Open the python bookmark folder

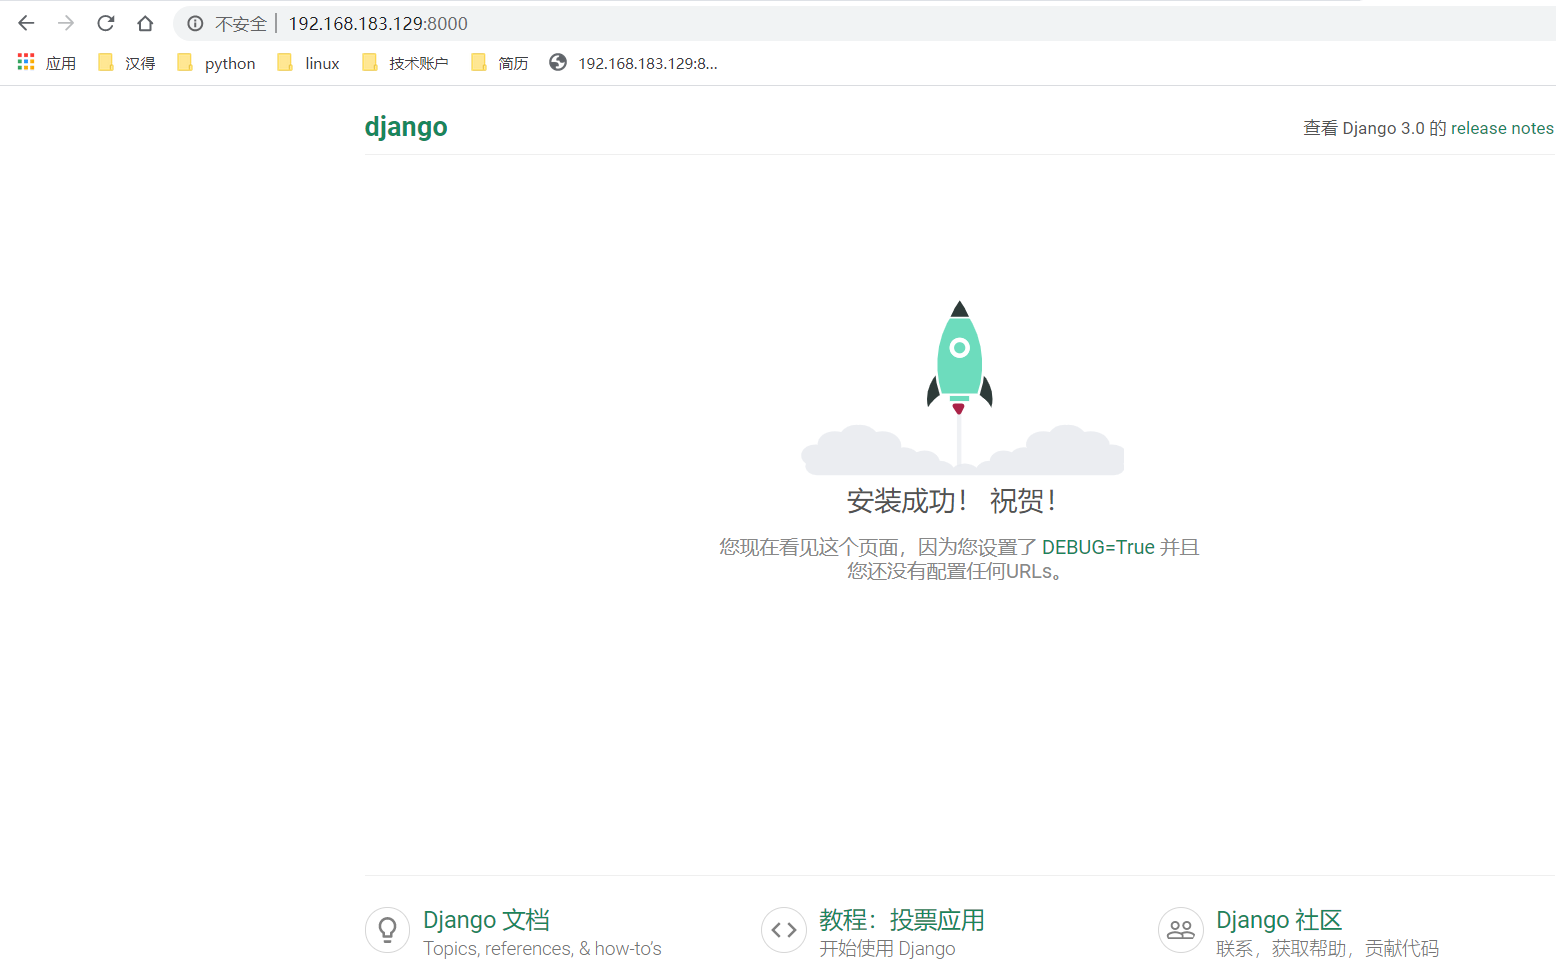point(216,63)
